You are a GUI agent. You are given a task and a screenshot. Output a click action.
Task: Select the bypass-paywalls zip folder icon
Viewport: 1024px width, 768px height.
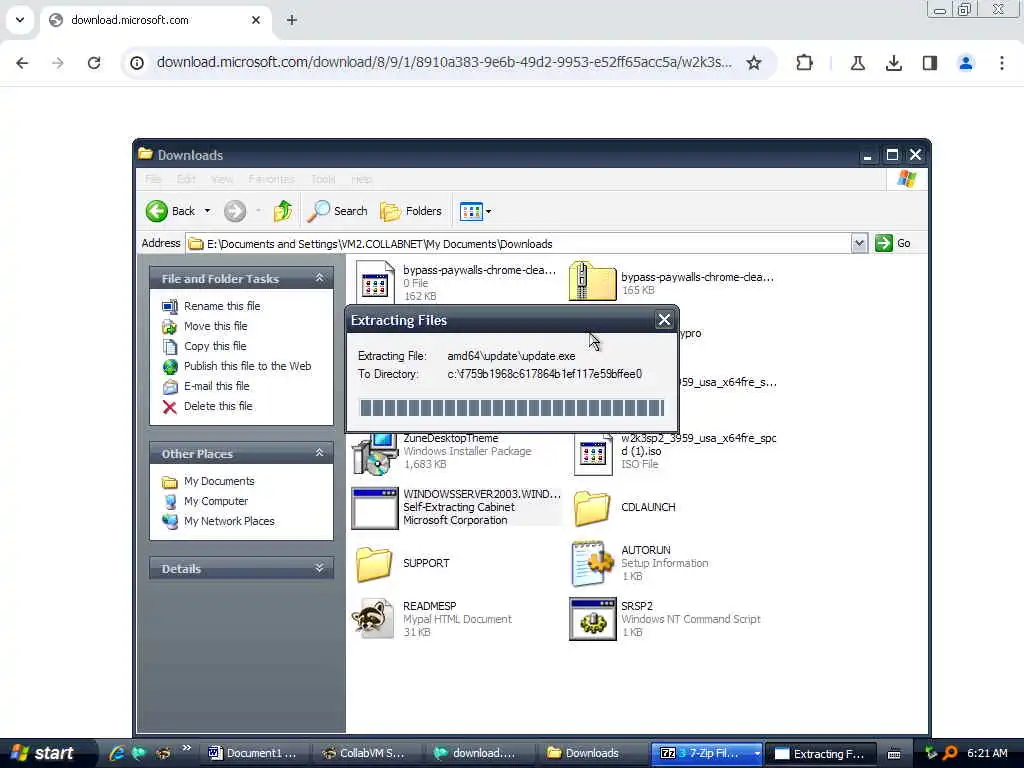(592, 281)
